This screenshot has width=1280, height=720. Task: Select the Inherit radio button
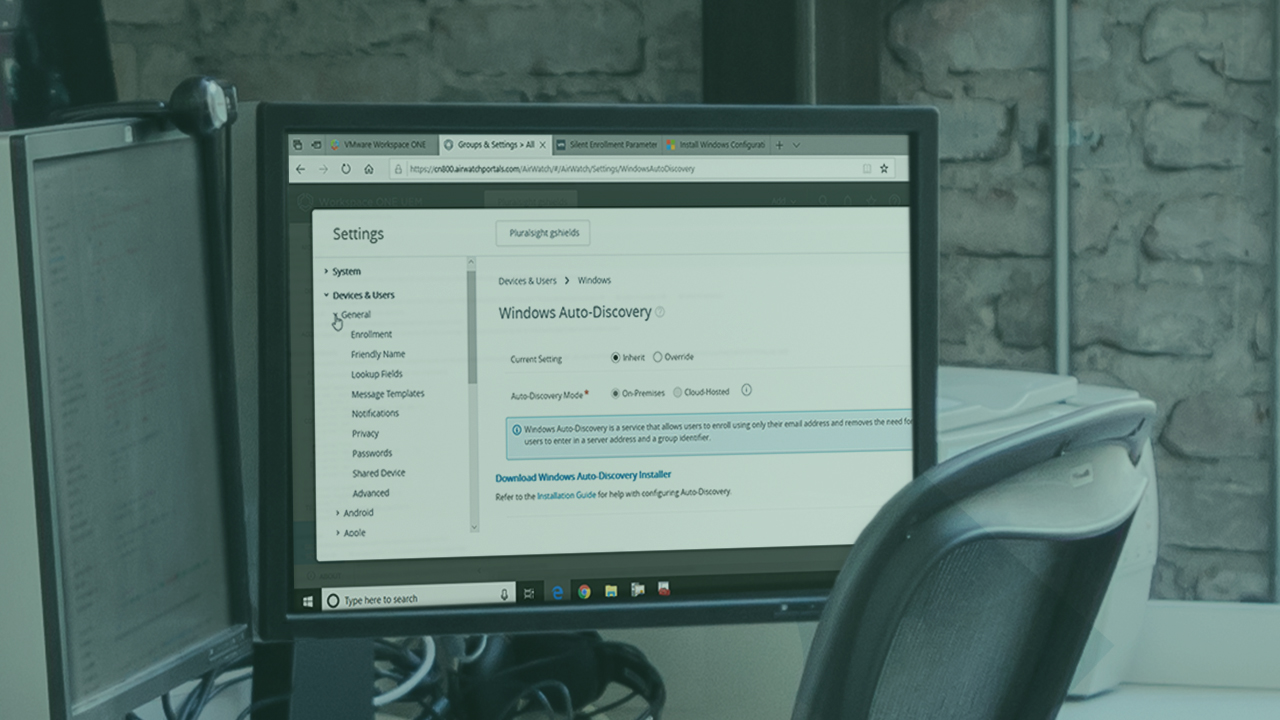(616, 357)
